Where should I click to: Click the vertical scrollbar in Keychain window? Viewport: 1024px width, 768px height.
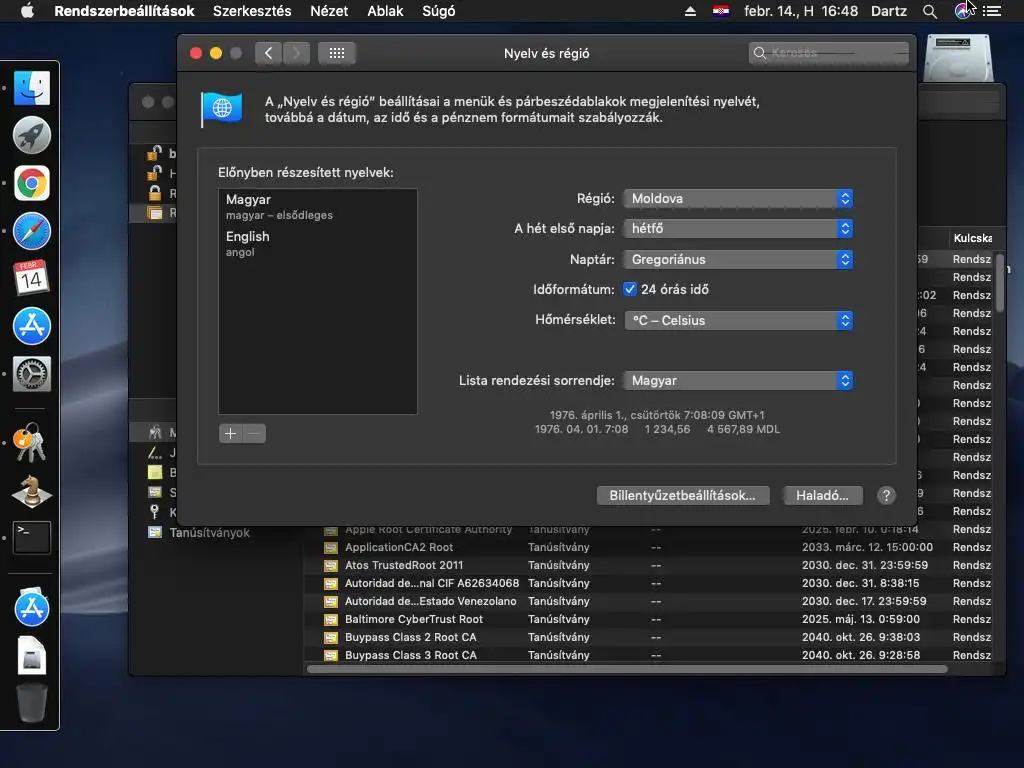coord(999,283)
